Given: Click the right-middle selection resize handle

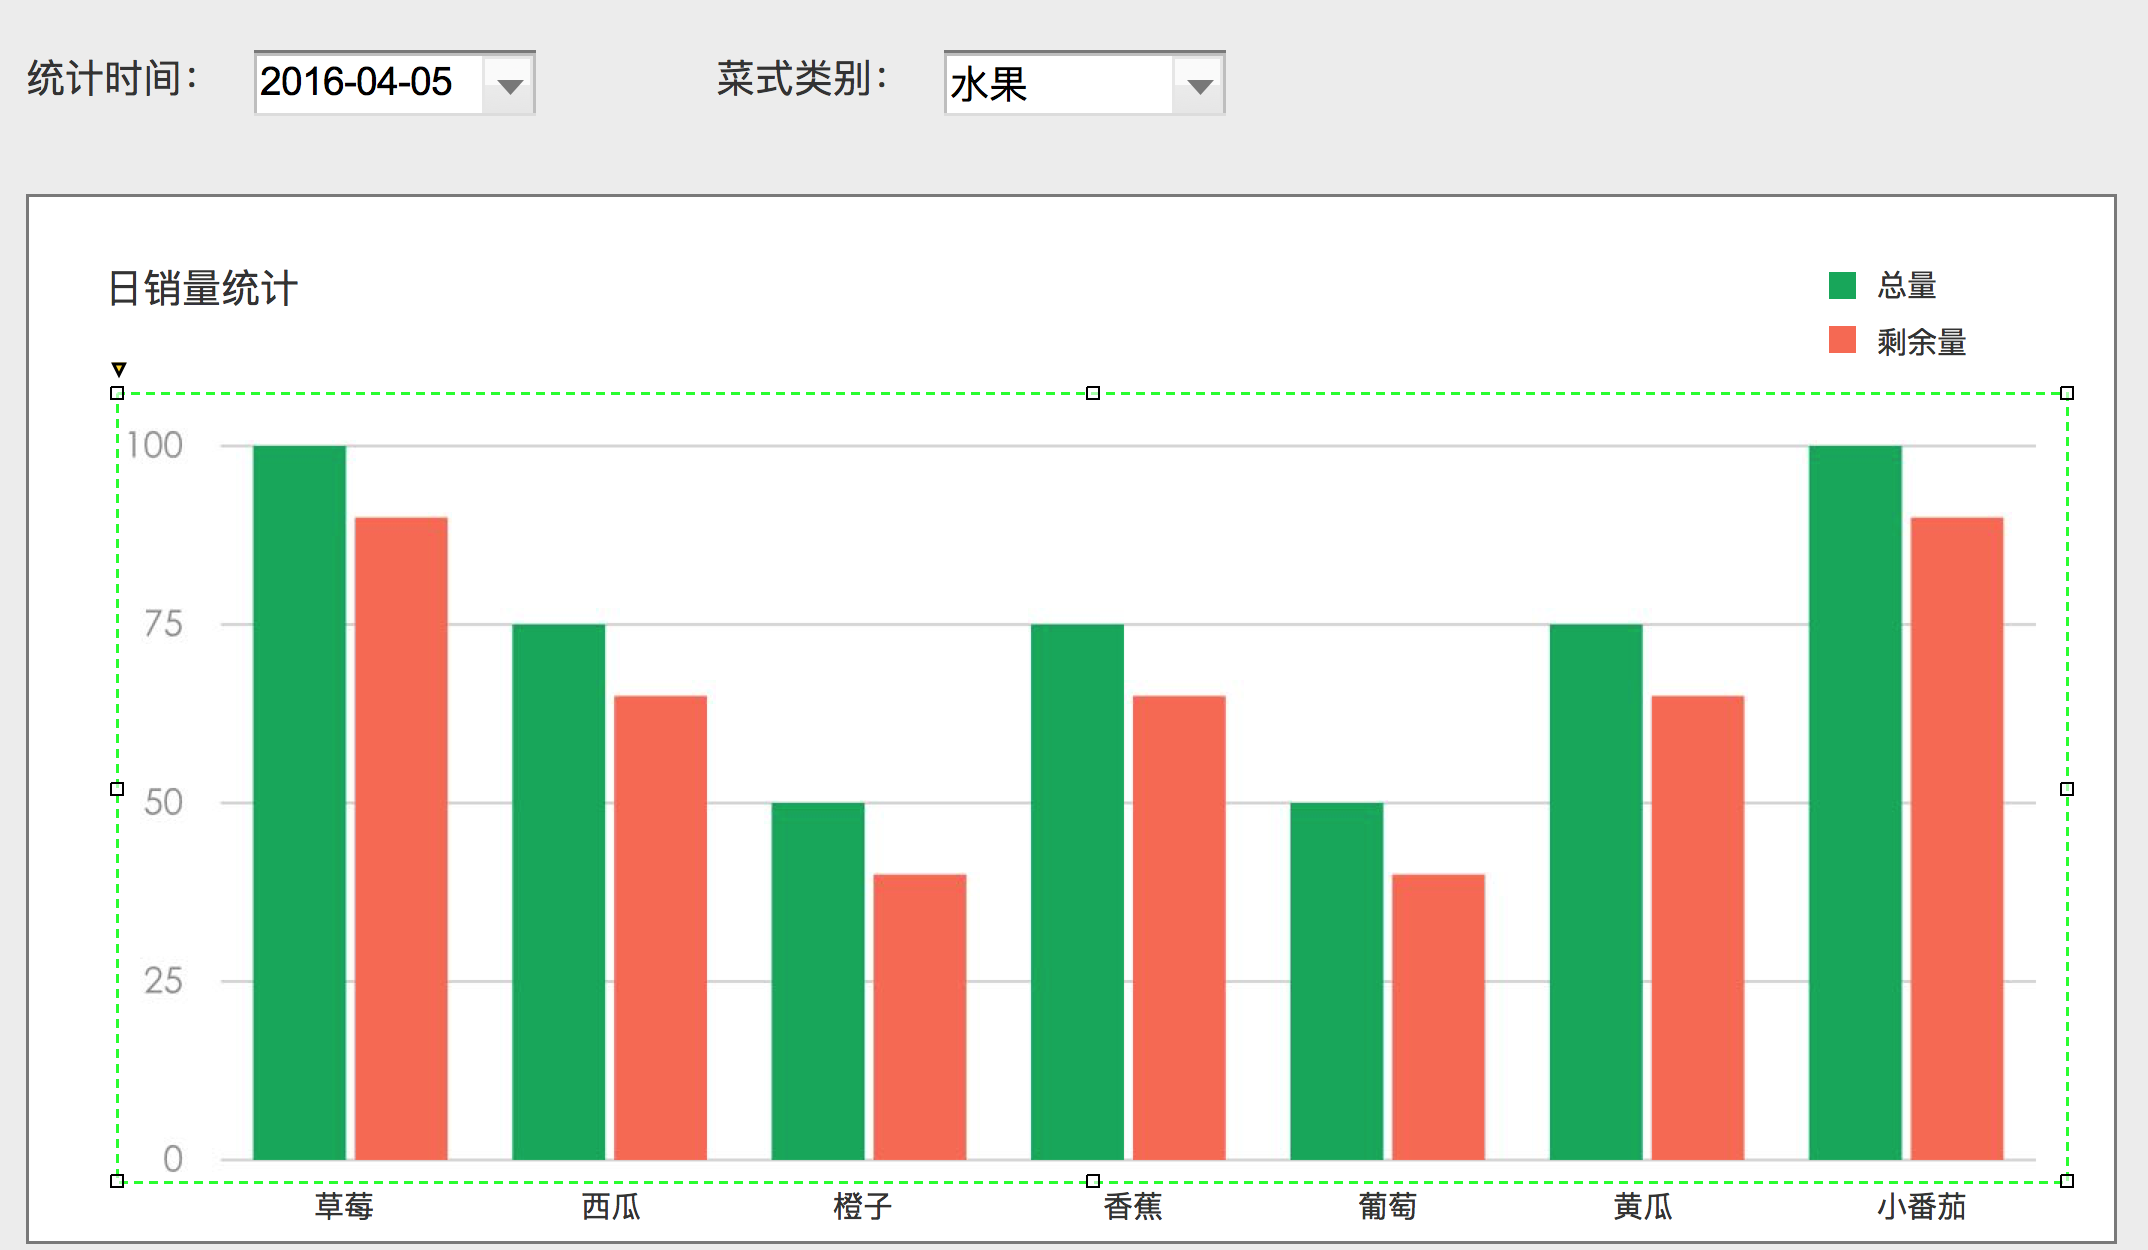Looking at the screenshot, I should click(x=2067, y=789).
